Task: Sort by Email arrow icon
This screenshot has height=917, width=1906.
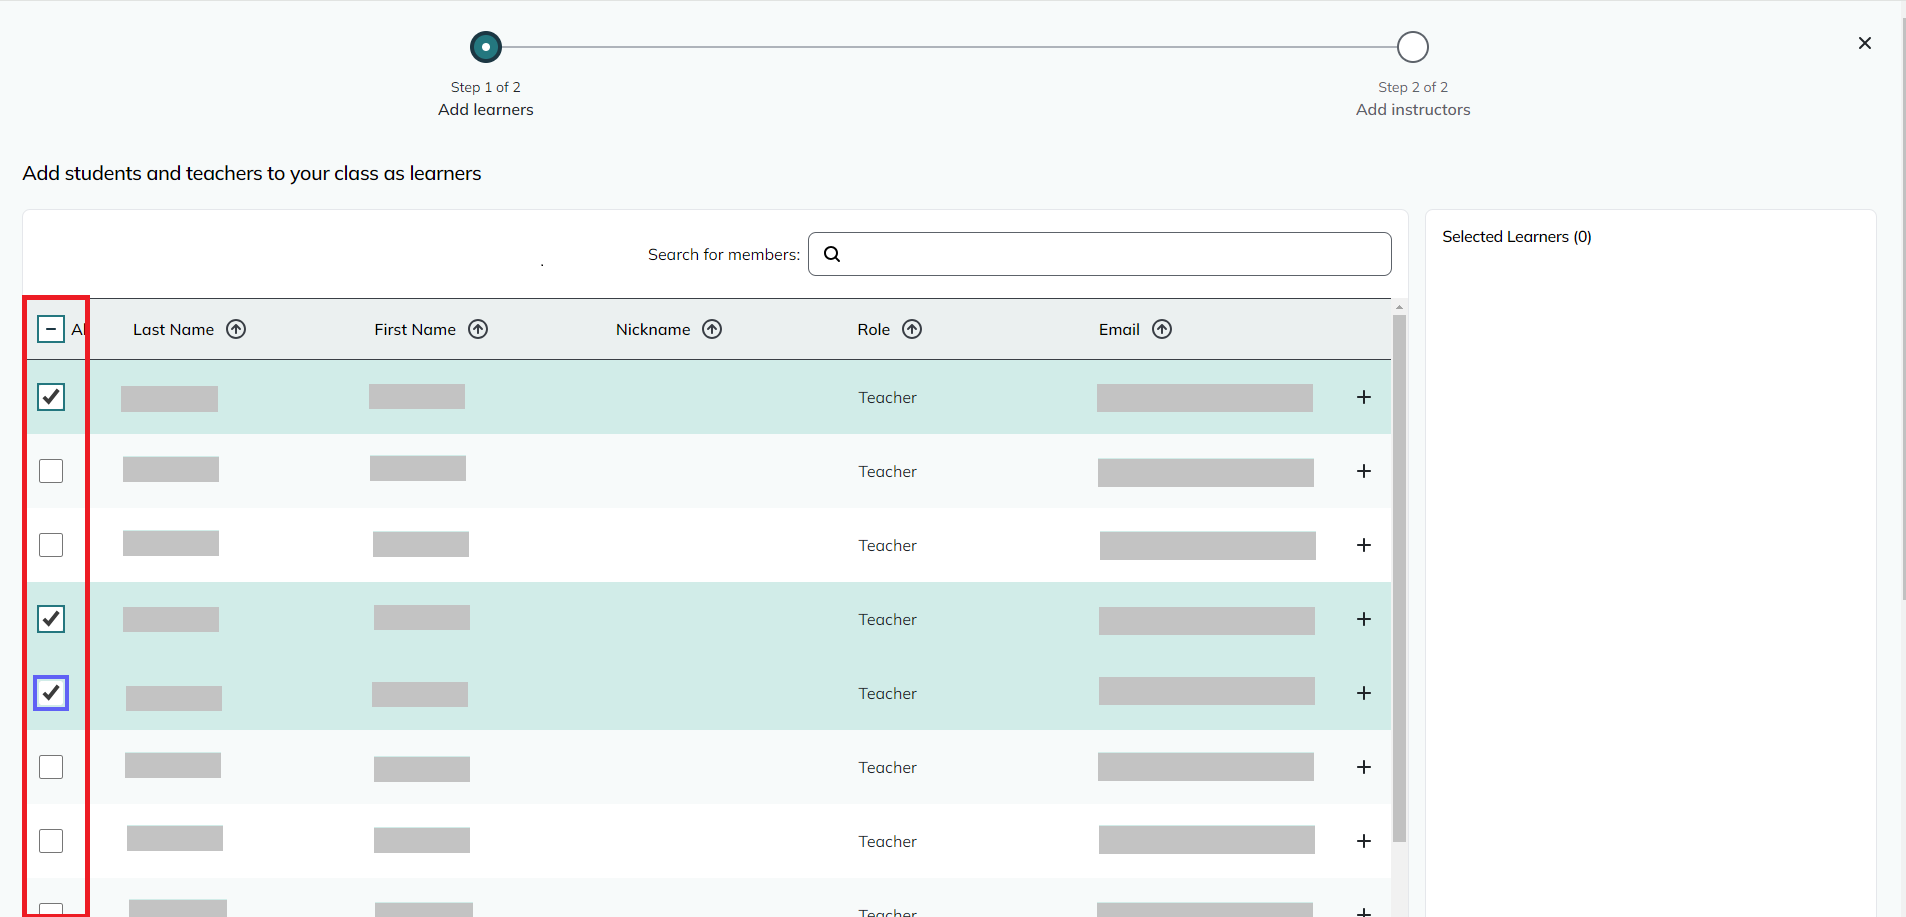Action: pos(1162,329)
